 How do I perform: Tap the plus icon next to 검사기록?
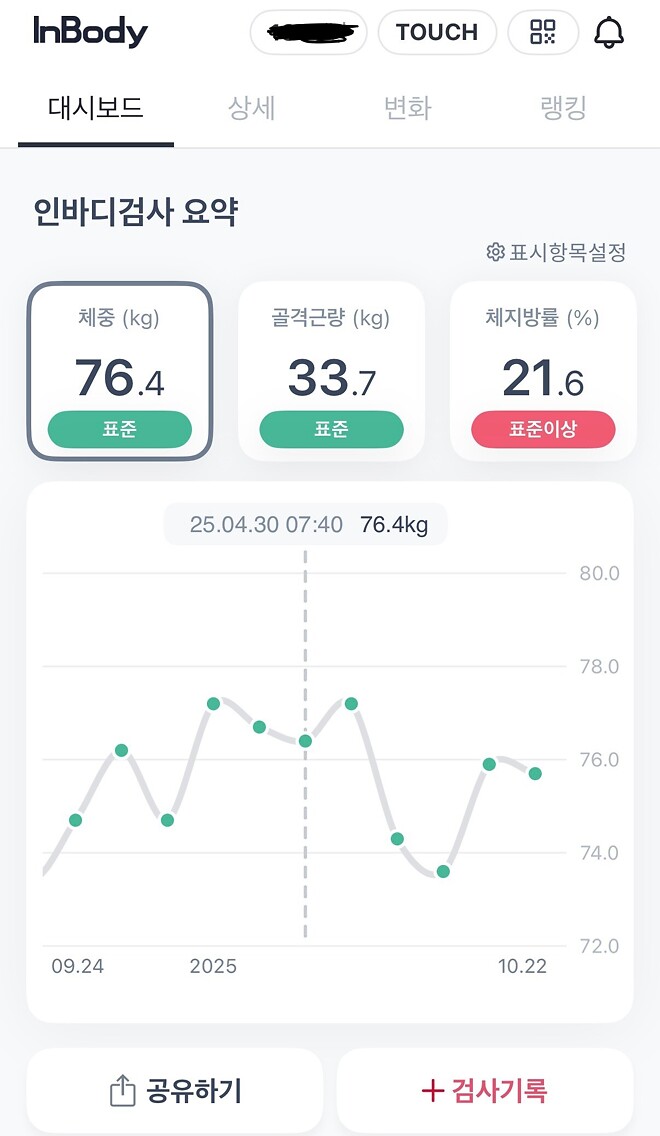pyautogui.click(x=436, y=1090)
